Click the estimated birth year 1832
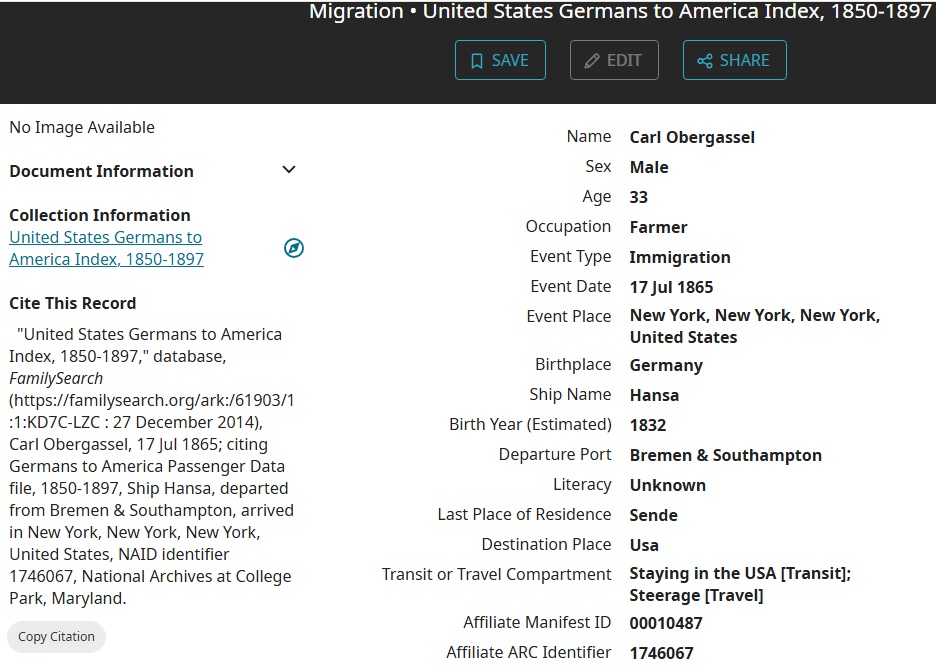The image size is (936, 669). [x=647, y=425]
